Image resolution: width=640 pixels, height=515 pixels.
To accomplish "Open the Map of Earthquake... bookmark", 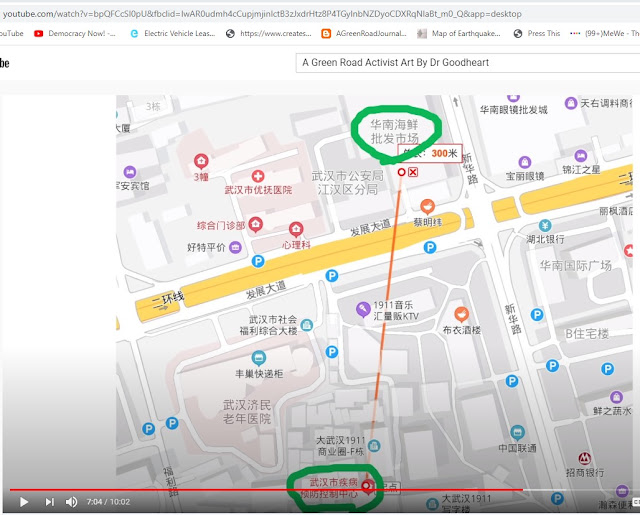I will coord(459,33).
